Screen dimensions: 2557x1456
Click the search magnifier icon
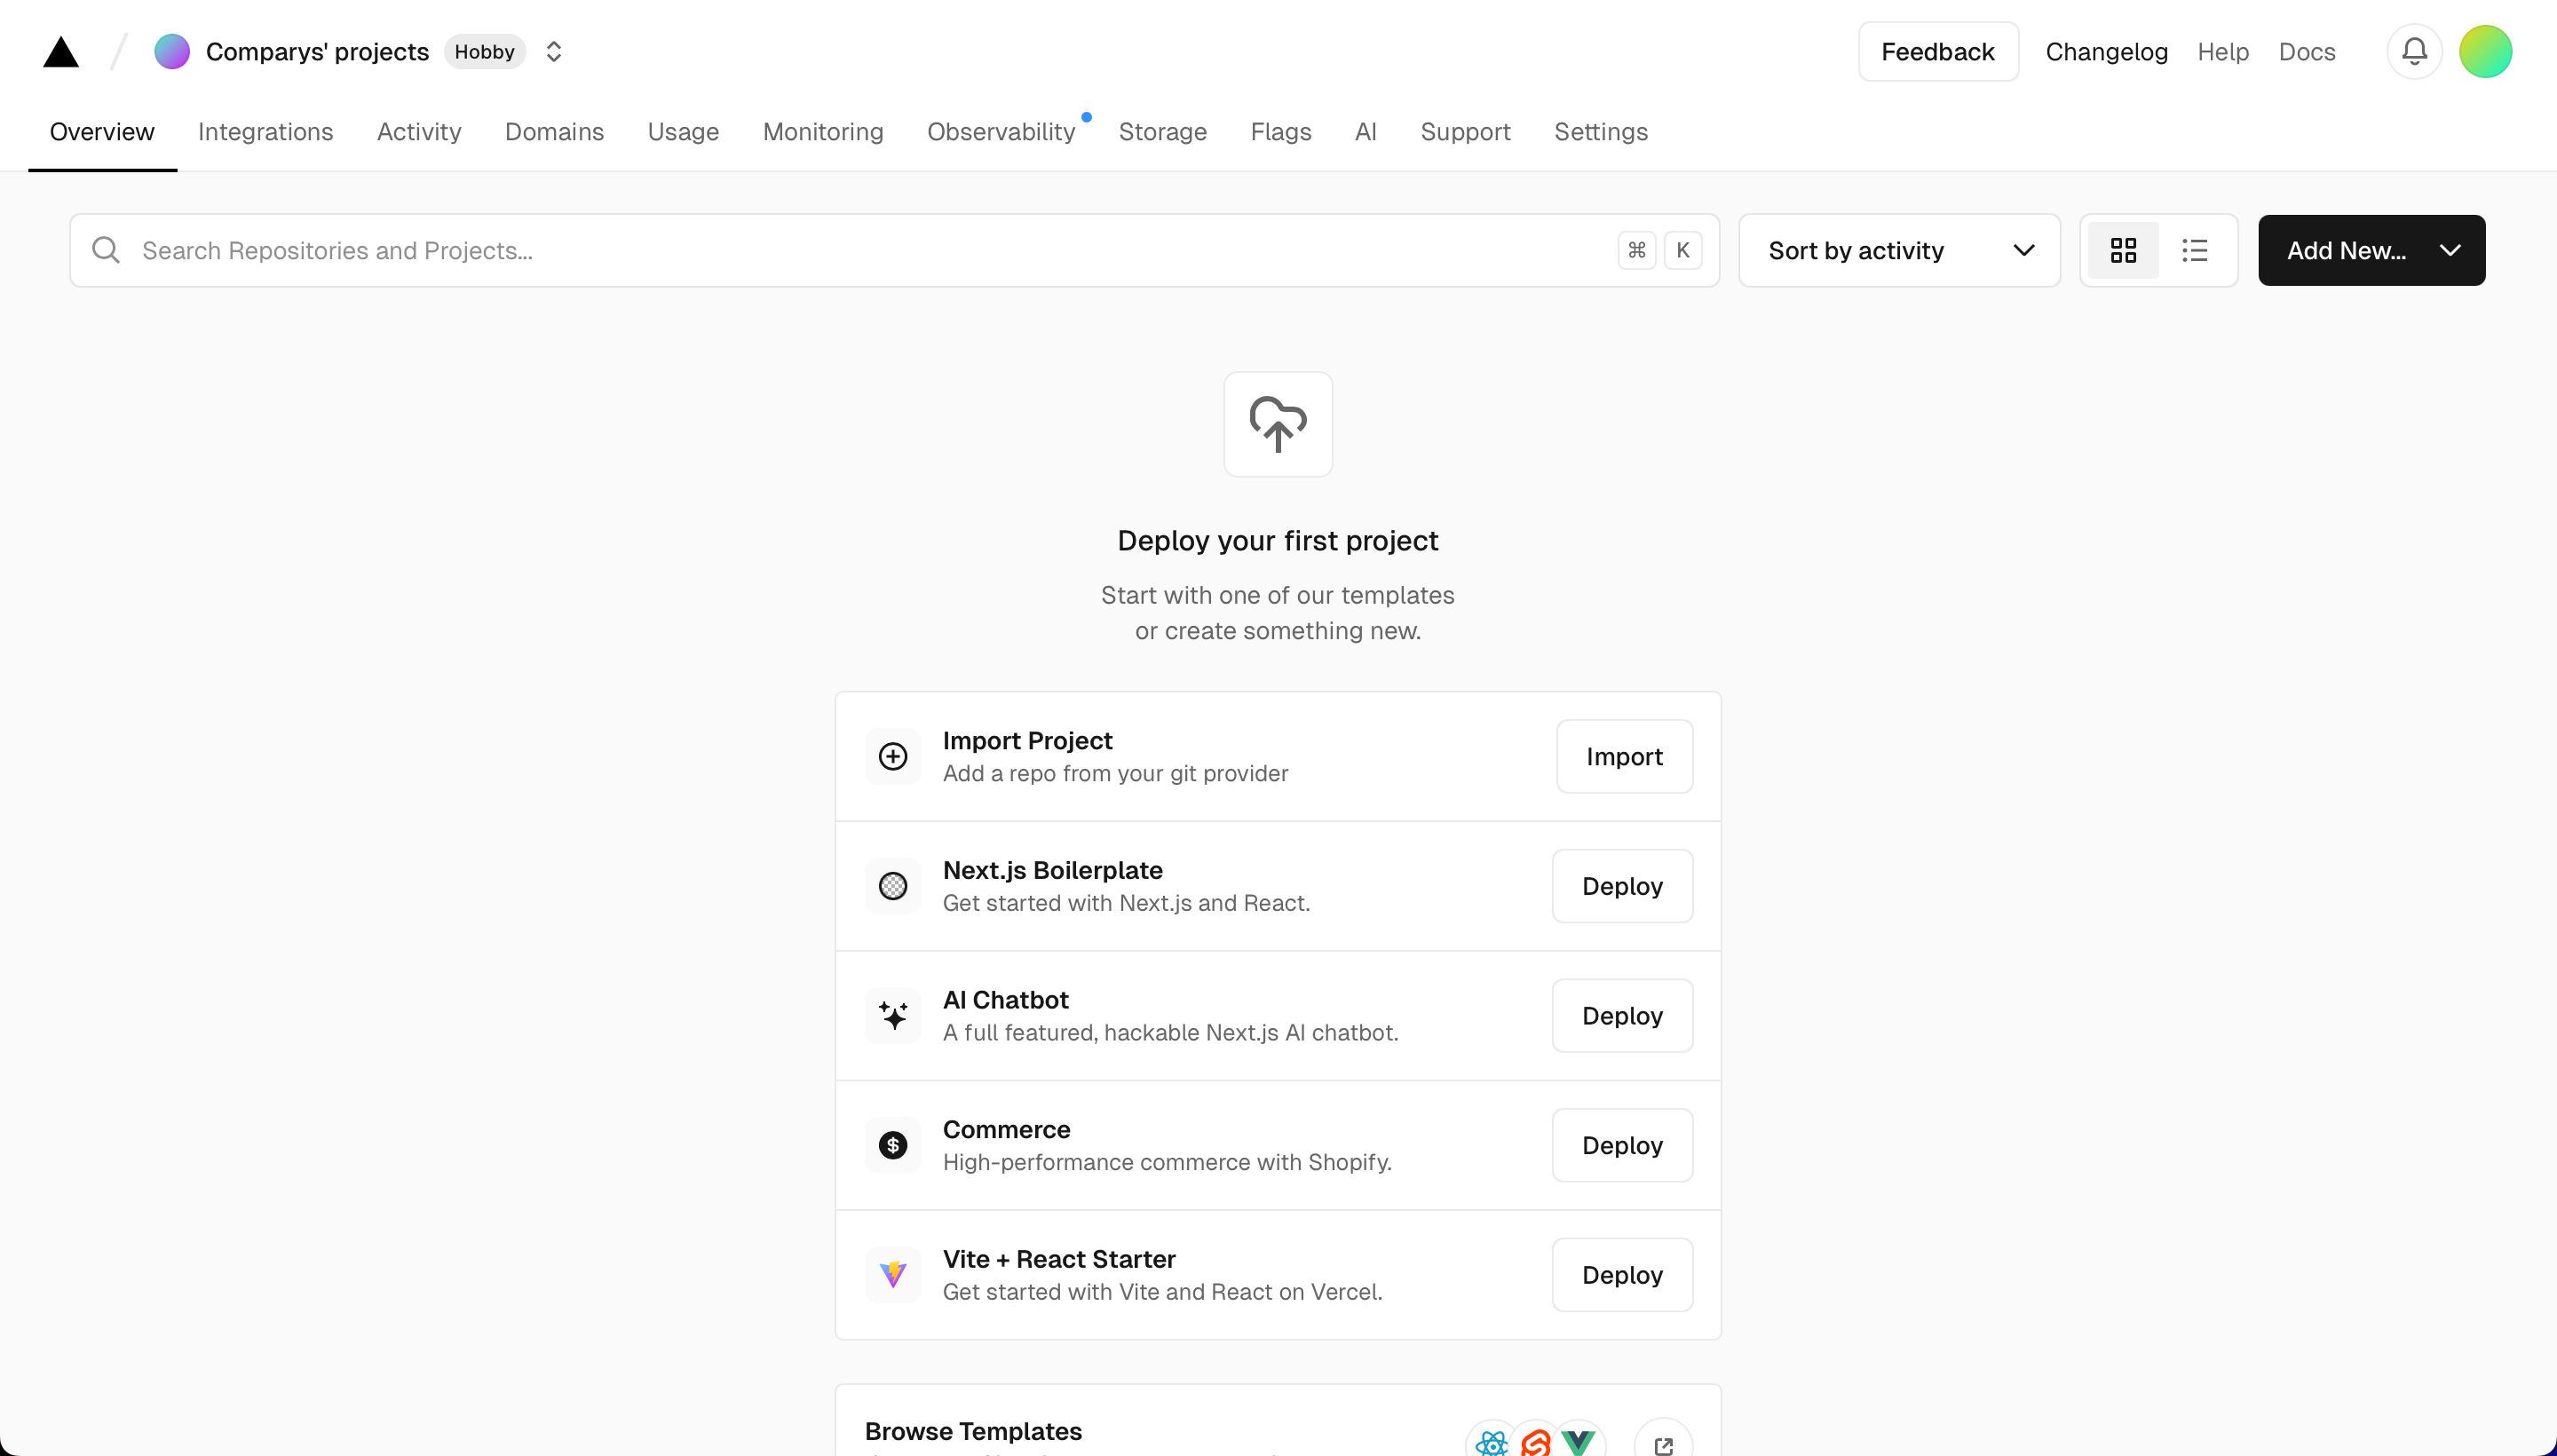point(105,250)
